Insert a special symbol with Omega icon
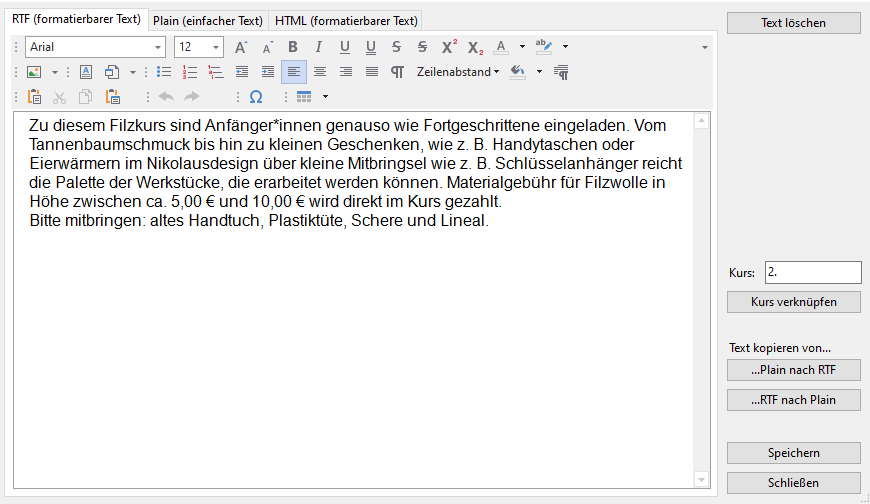Viewport: 870px width, 504px height. [256, 97]
